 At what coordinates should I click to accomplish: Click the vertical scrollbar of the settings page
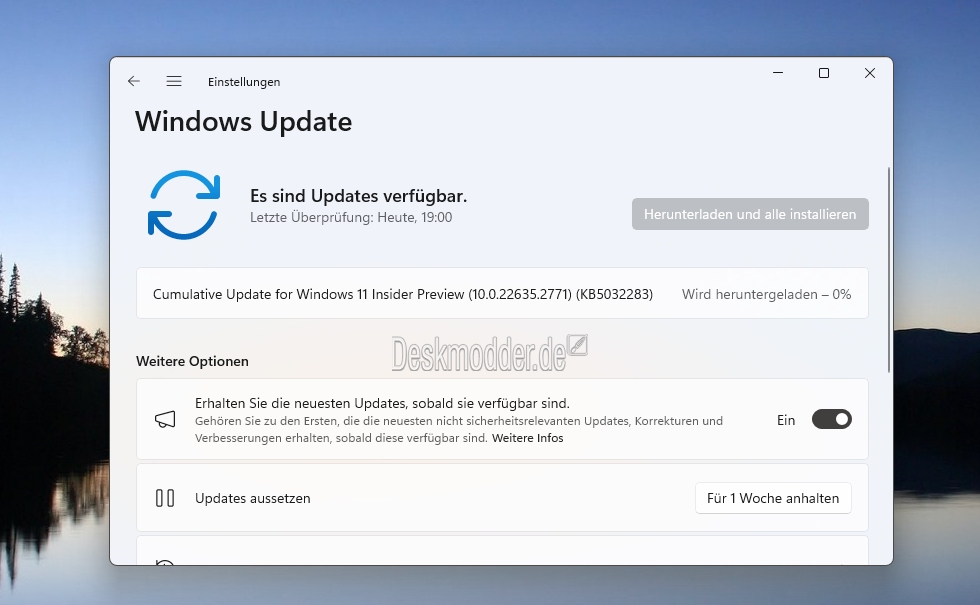coord(889,270)
